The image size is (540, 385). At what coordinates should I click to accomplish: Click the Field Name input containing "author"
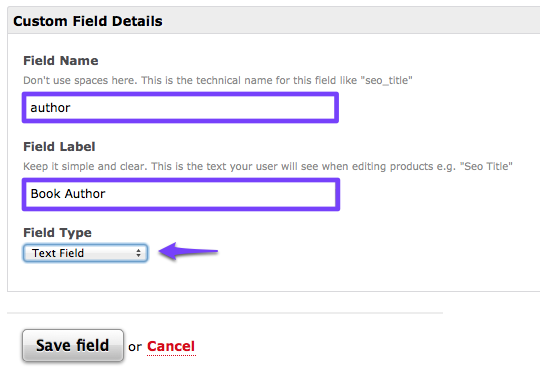tap(180, 107)
